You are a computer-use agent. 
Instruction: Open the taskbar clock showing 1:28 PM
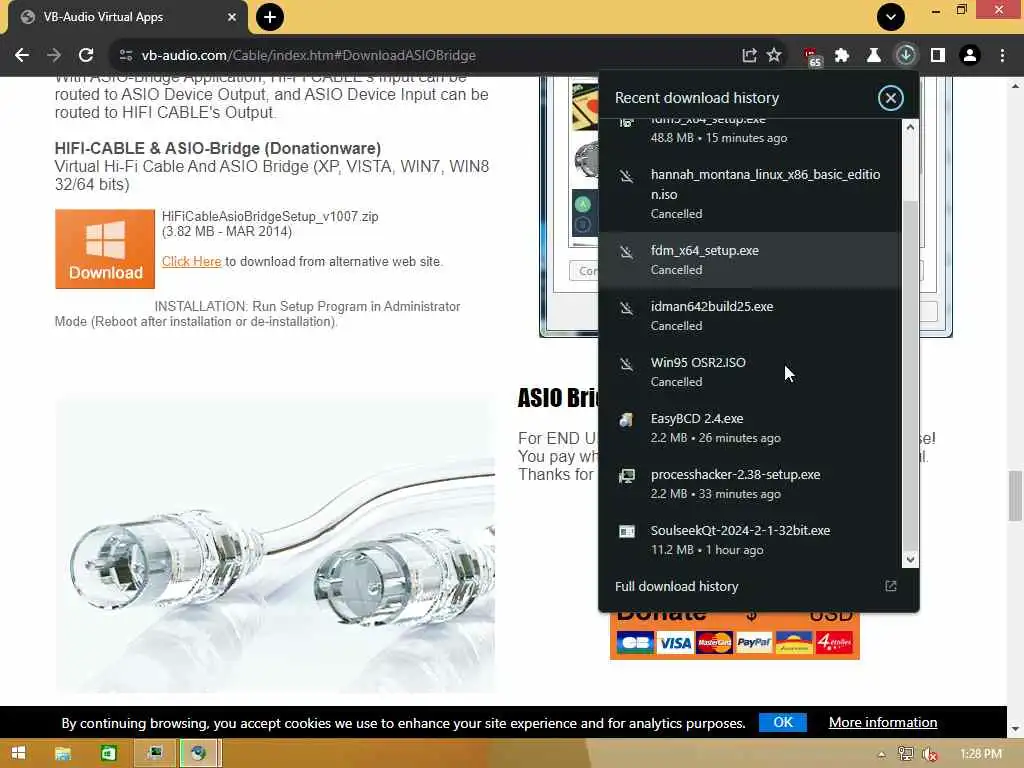coord(981,754)
